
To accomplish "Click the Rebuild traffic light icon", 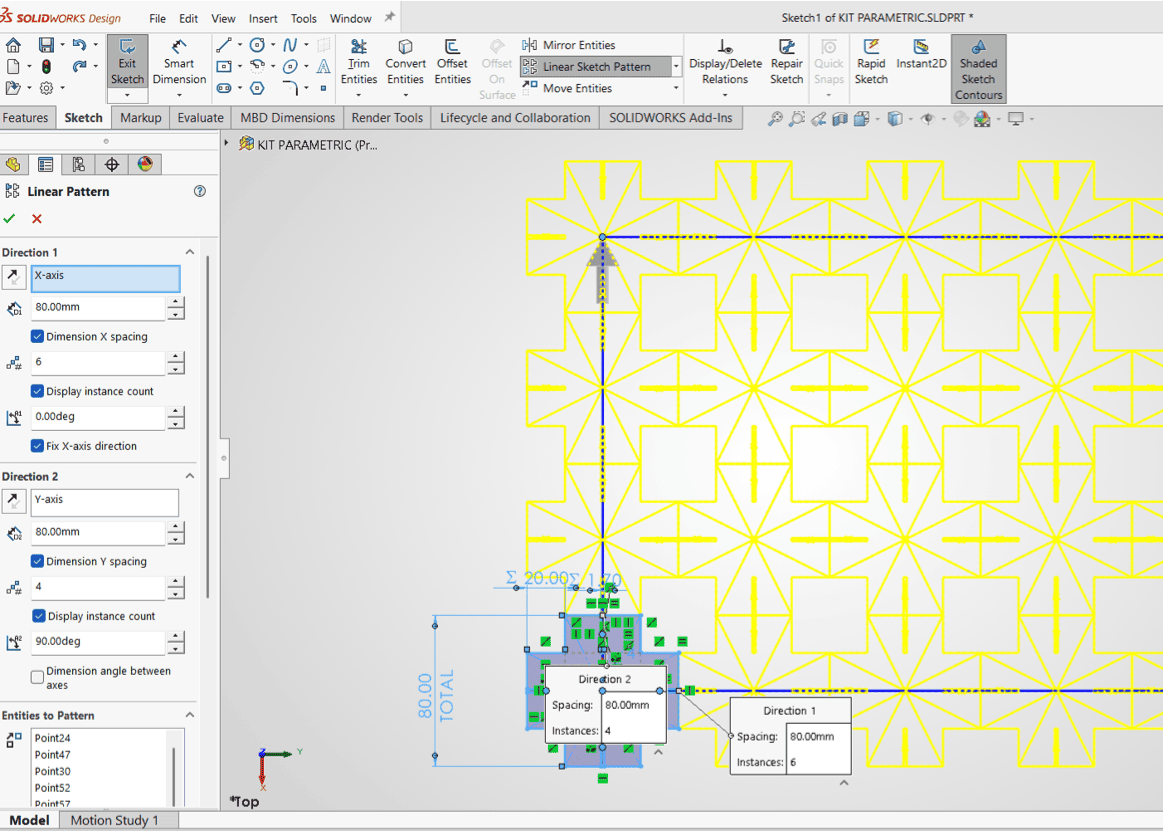I will [46, 67].
